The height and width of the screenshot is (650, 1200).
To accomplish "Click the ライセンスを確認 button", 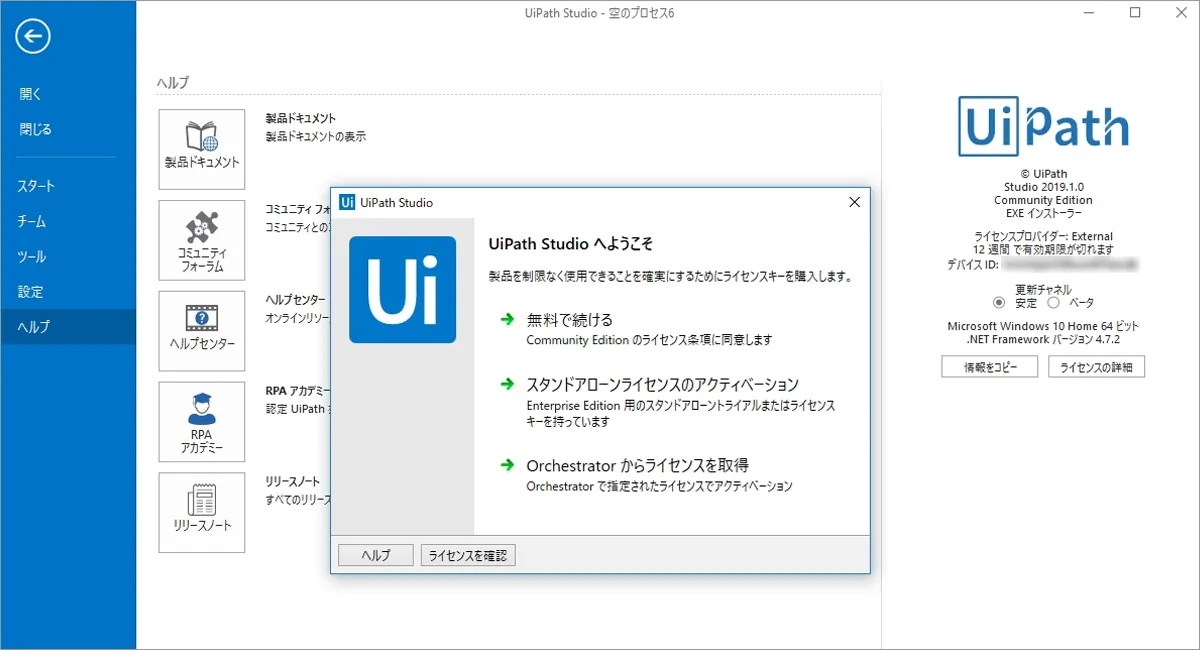I will tap(468, 556).
